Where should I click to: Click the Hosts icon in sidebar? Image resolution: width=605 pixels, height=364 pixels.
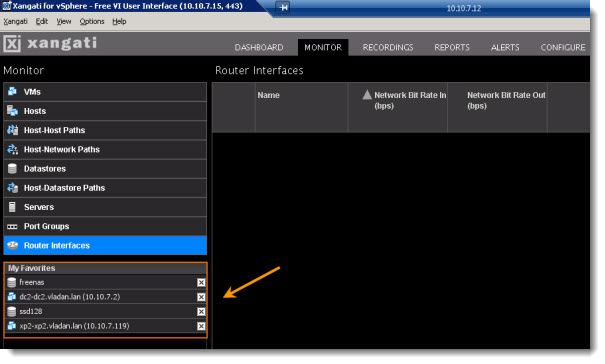tap(12, 111)
